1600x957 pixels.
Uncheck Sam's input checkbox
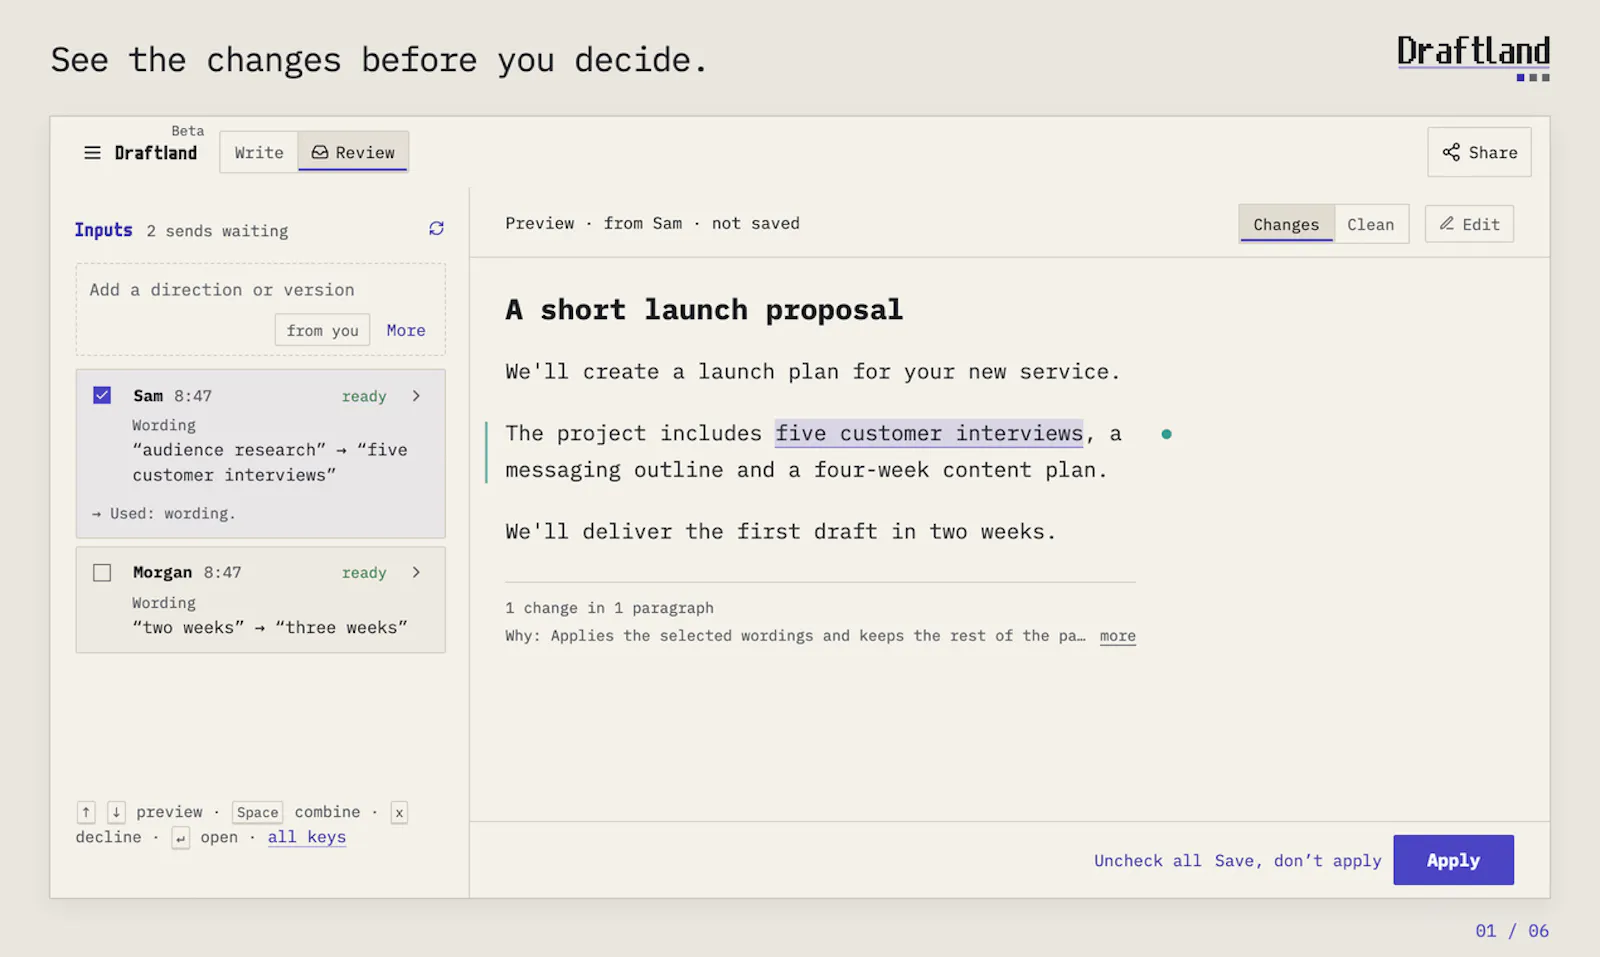tap(102, 395)
